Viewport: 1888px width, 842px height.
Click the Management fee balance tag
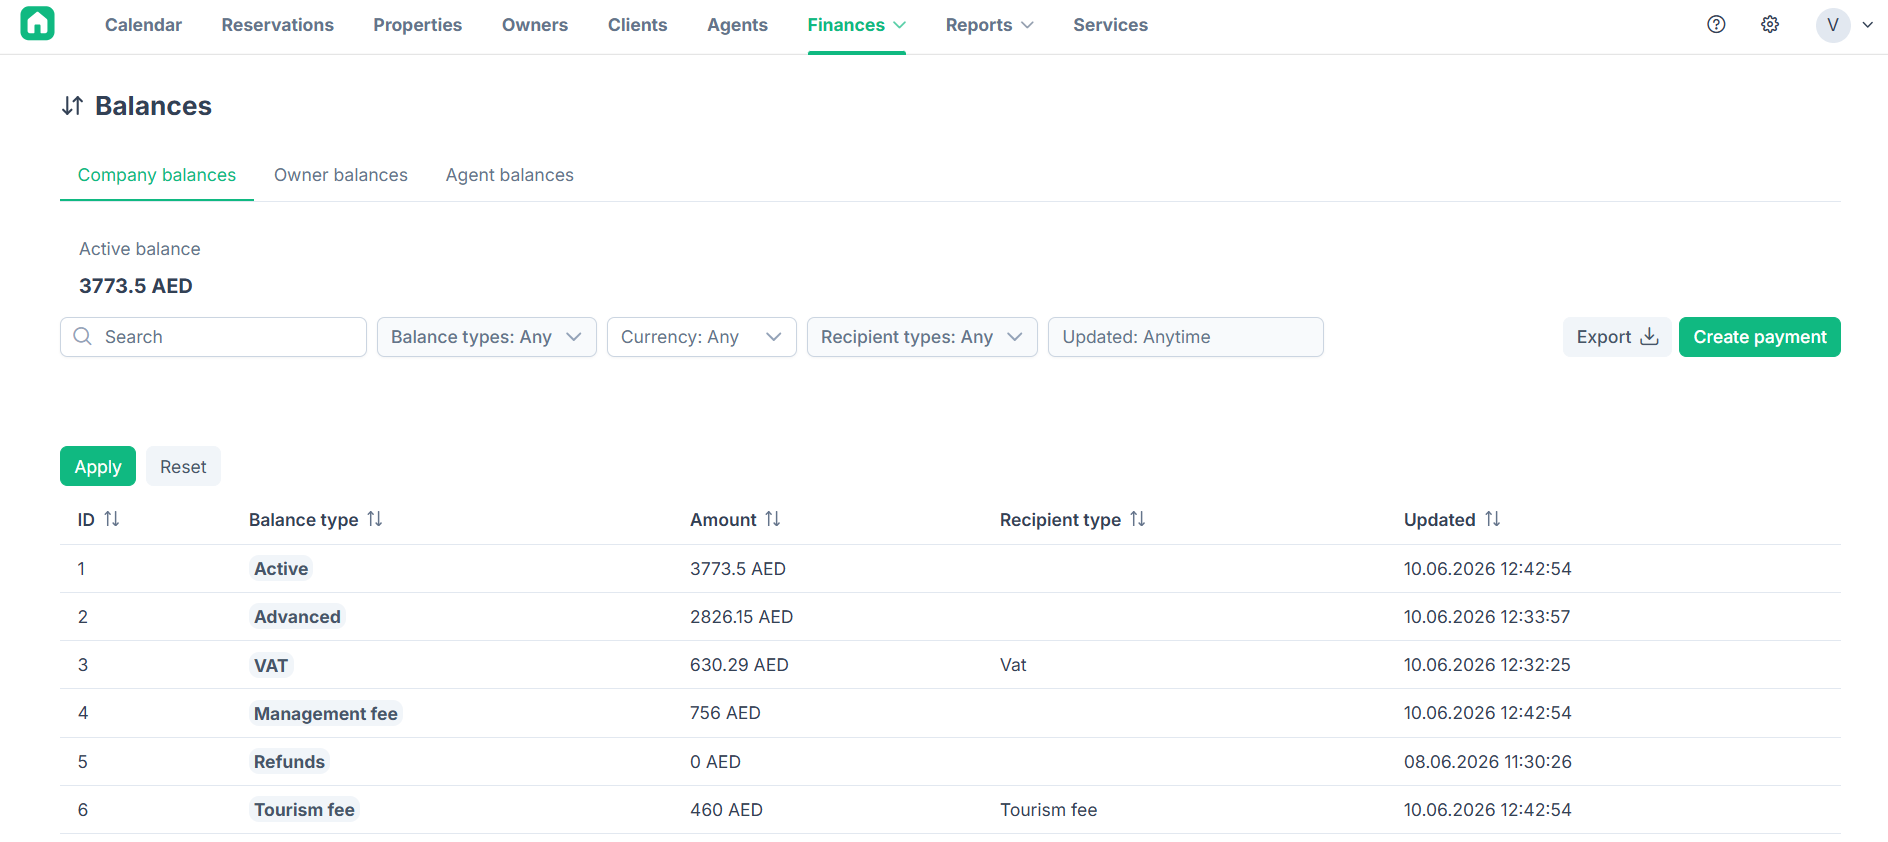tap(326, 713)
